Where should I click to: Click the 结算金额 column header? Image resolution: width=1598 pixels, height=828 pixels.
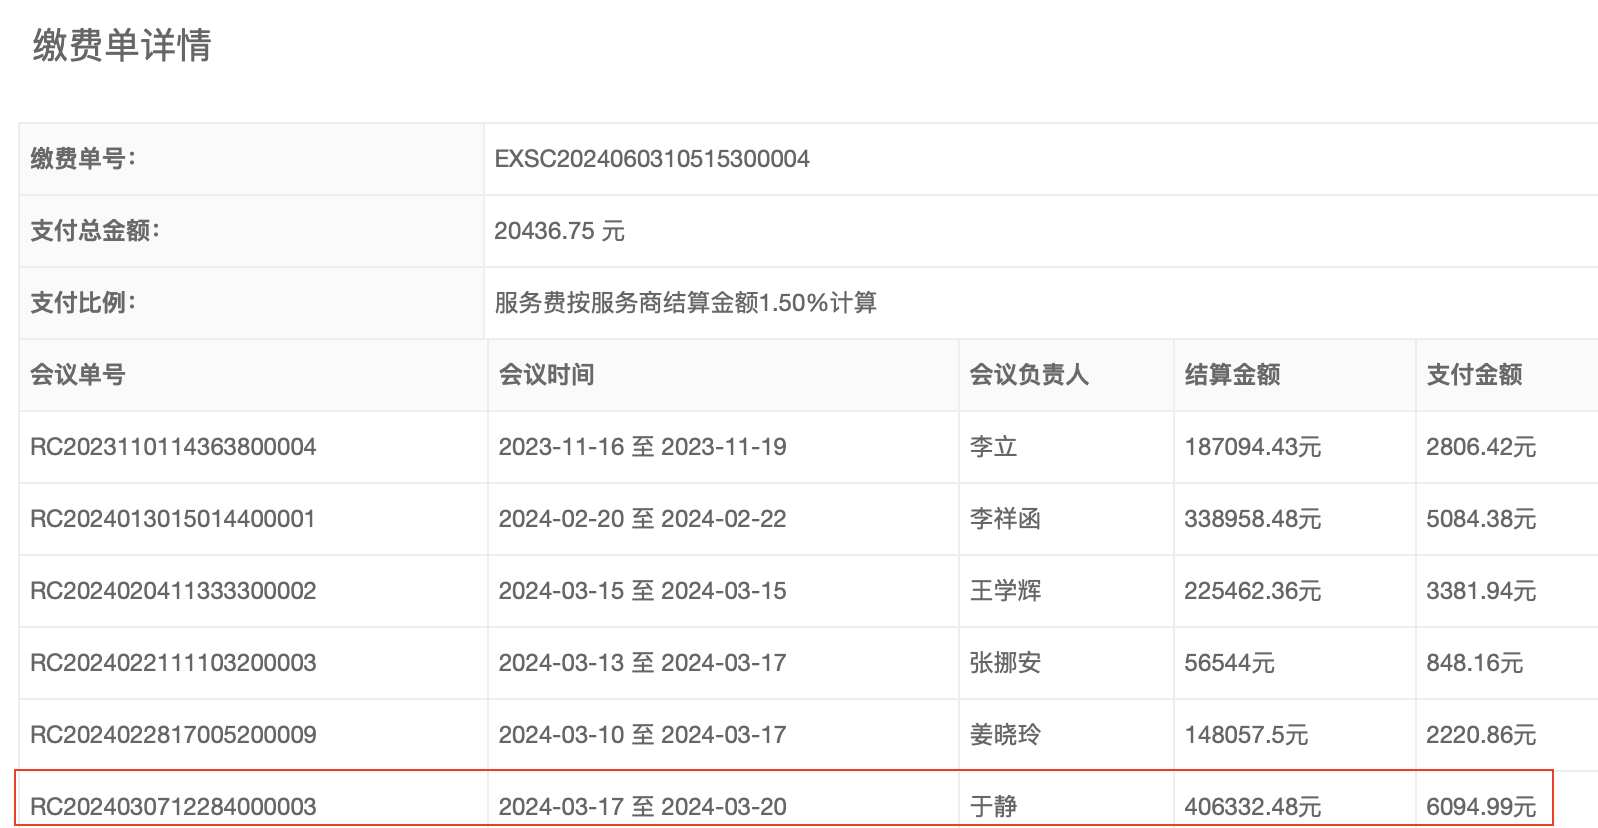[x=1232, y=375]
